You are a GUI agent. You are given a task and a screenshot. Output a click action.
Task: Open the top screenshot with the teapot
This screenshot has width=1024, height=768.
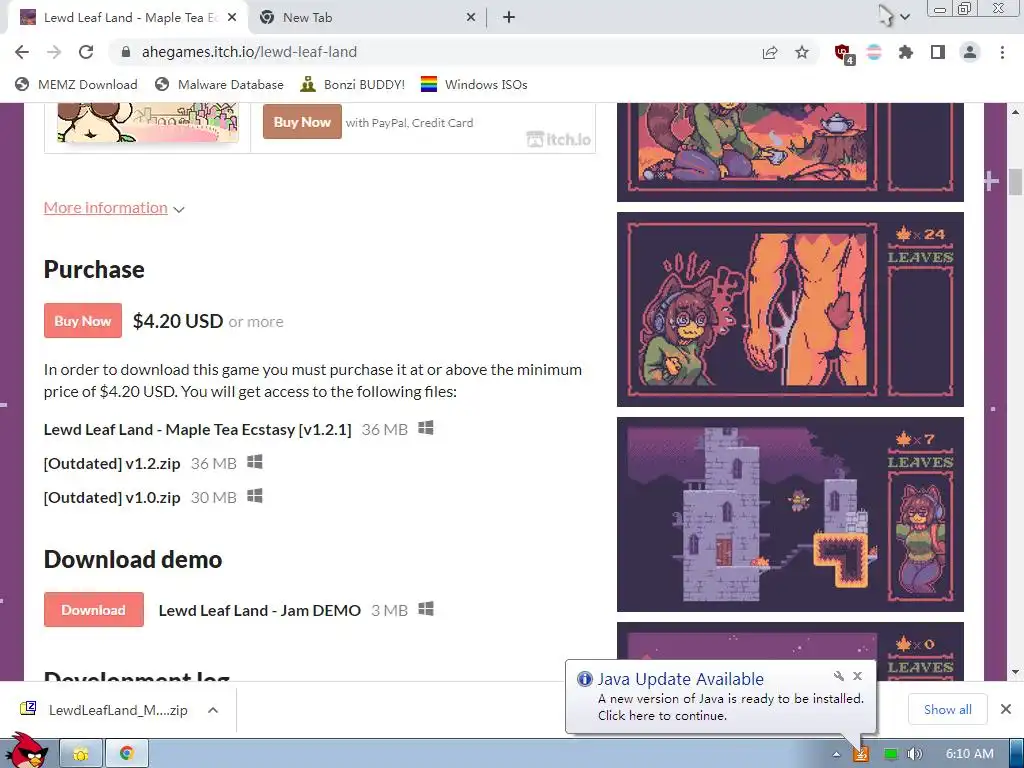(x=790, y=152)
